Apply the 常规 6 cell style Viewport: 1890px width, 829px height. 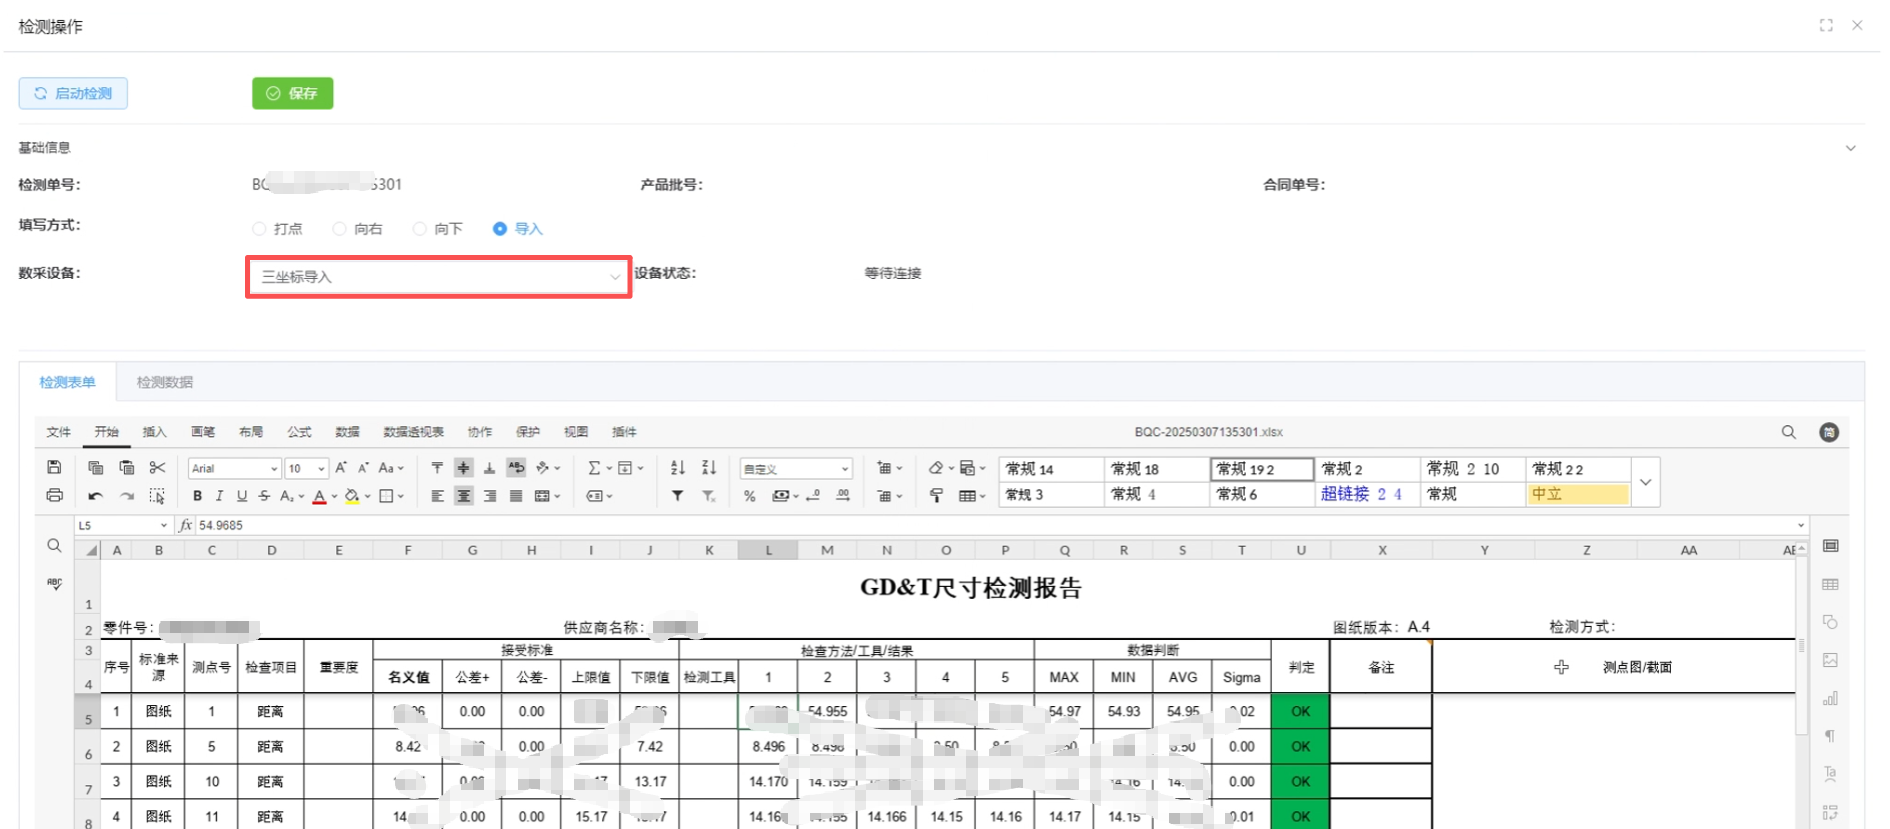(1262, 494)
